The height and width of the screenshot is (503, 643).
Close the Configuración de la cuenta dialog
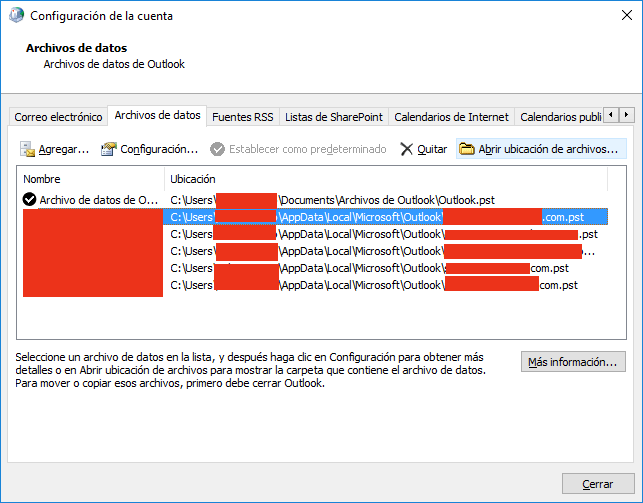pyautogui.click(x=627, y=16)
